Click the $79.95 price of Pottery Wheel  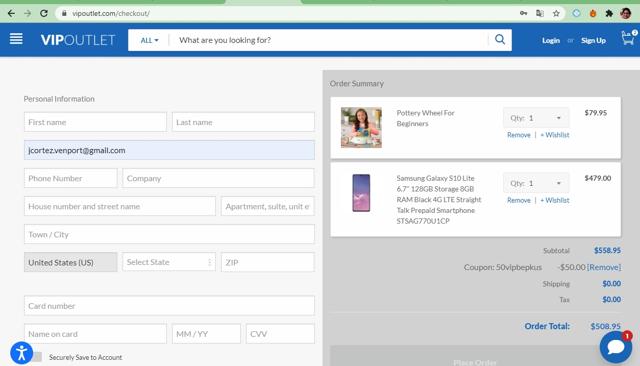pyautogui.click(x=596, y=113)
